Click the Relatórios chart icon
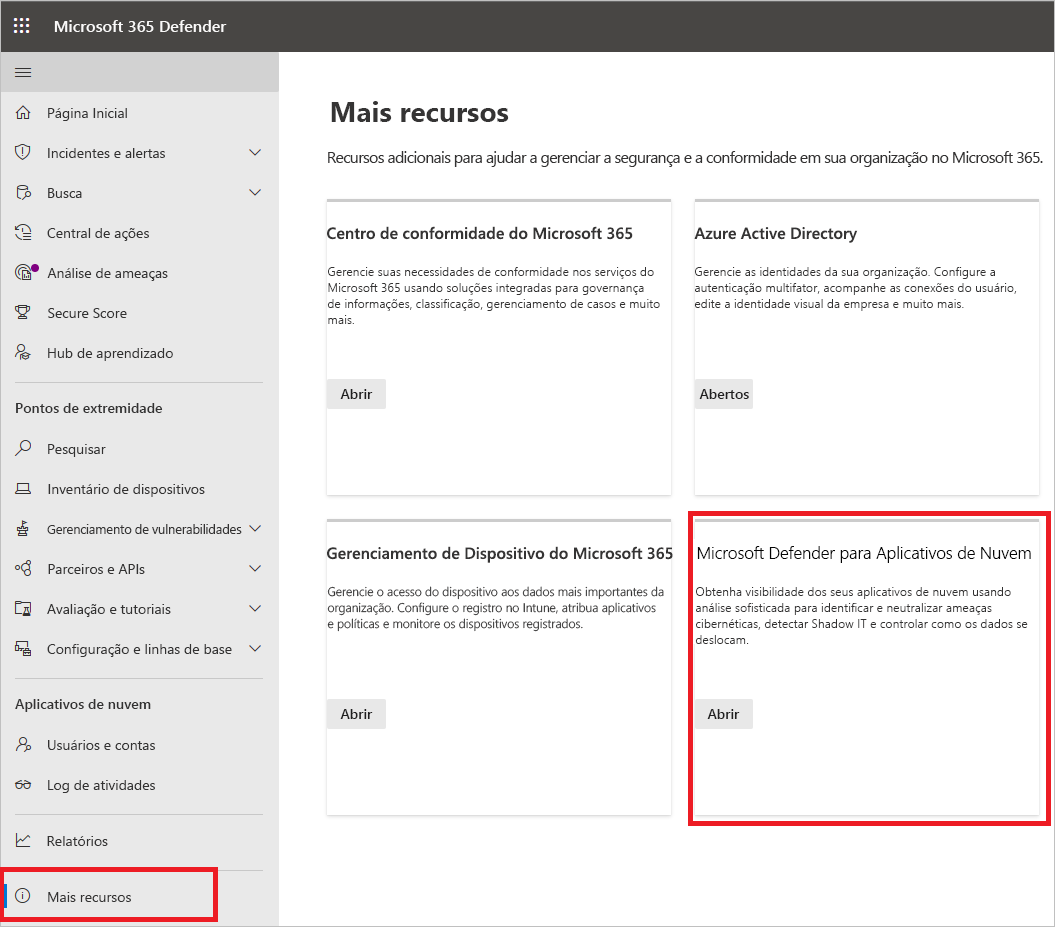The width and height of the screenshot is (1055, 927). click(x=23, y=840)
